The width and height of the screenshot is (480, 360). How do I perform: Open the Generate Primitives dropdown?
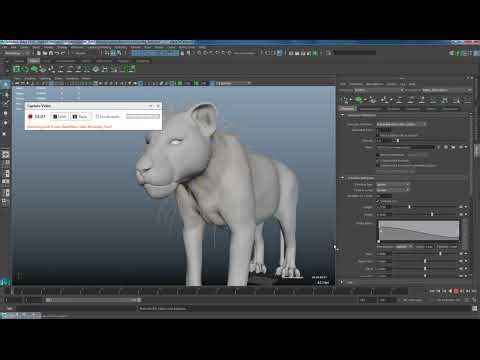(401, 124)
